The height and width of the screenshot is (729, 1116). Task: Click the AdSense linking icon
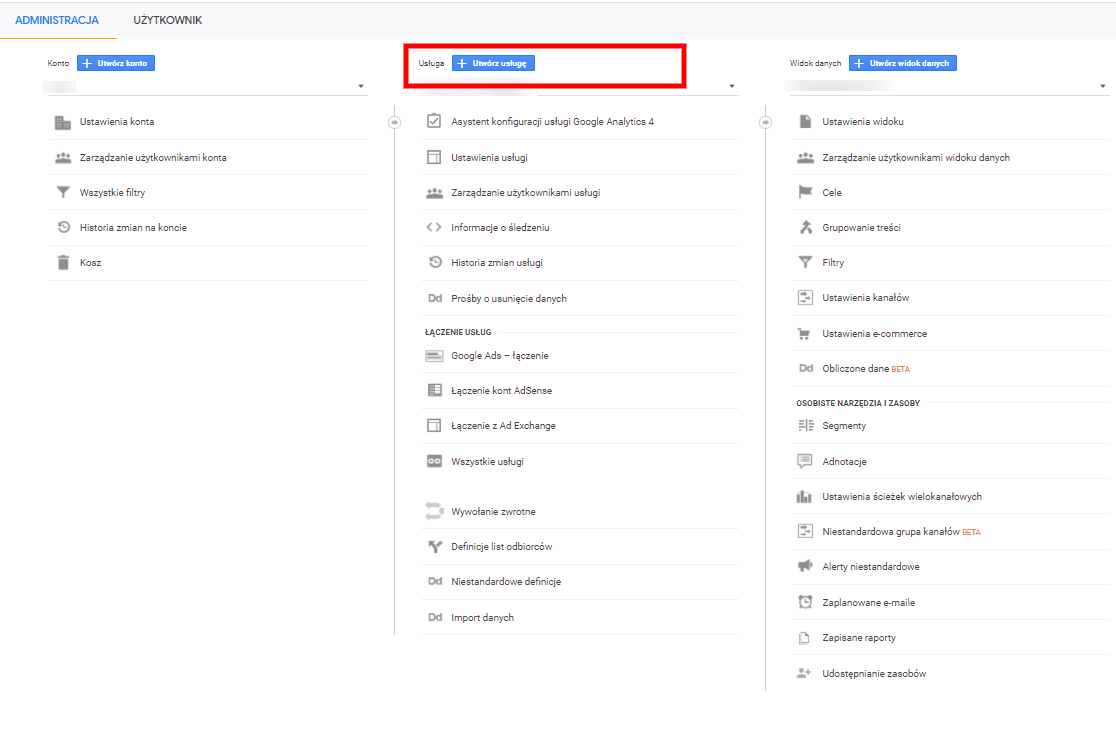point(434,390)
